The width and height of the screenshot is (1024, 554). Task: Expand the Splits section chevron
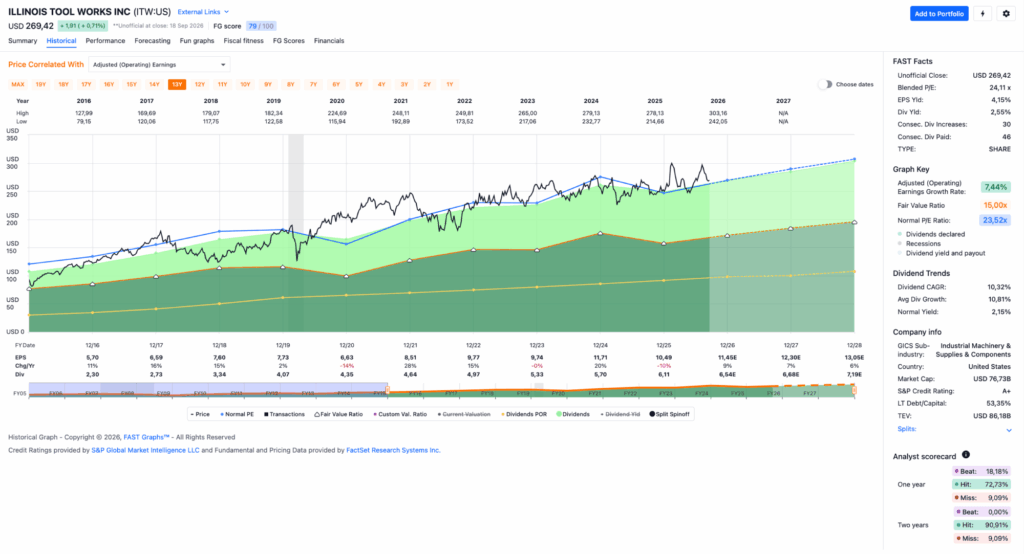(1009, 430)
